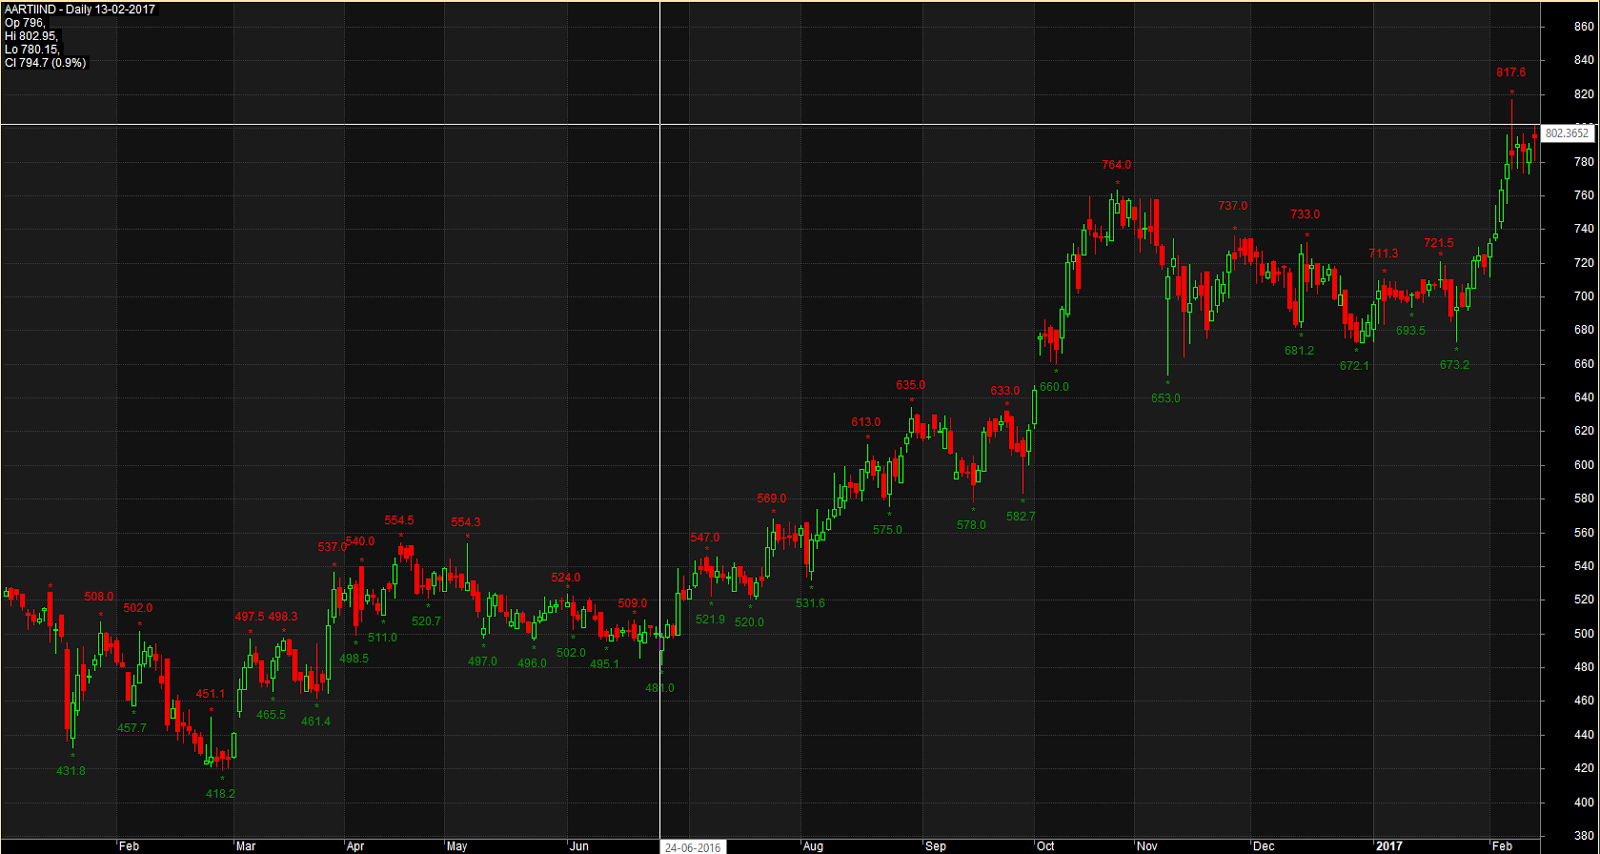Click the 569.0 swing high label
1600x854 pixels.
772,498
